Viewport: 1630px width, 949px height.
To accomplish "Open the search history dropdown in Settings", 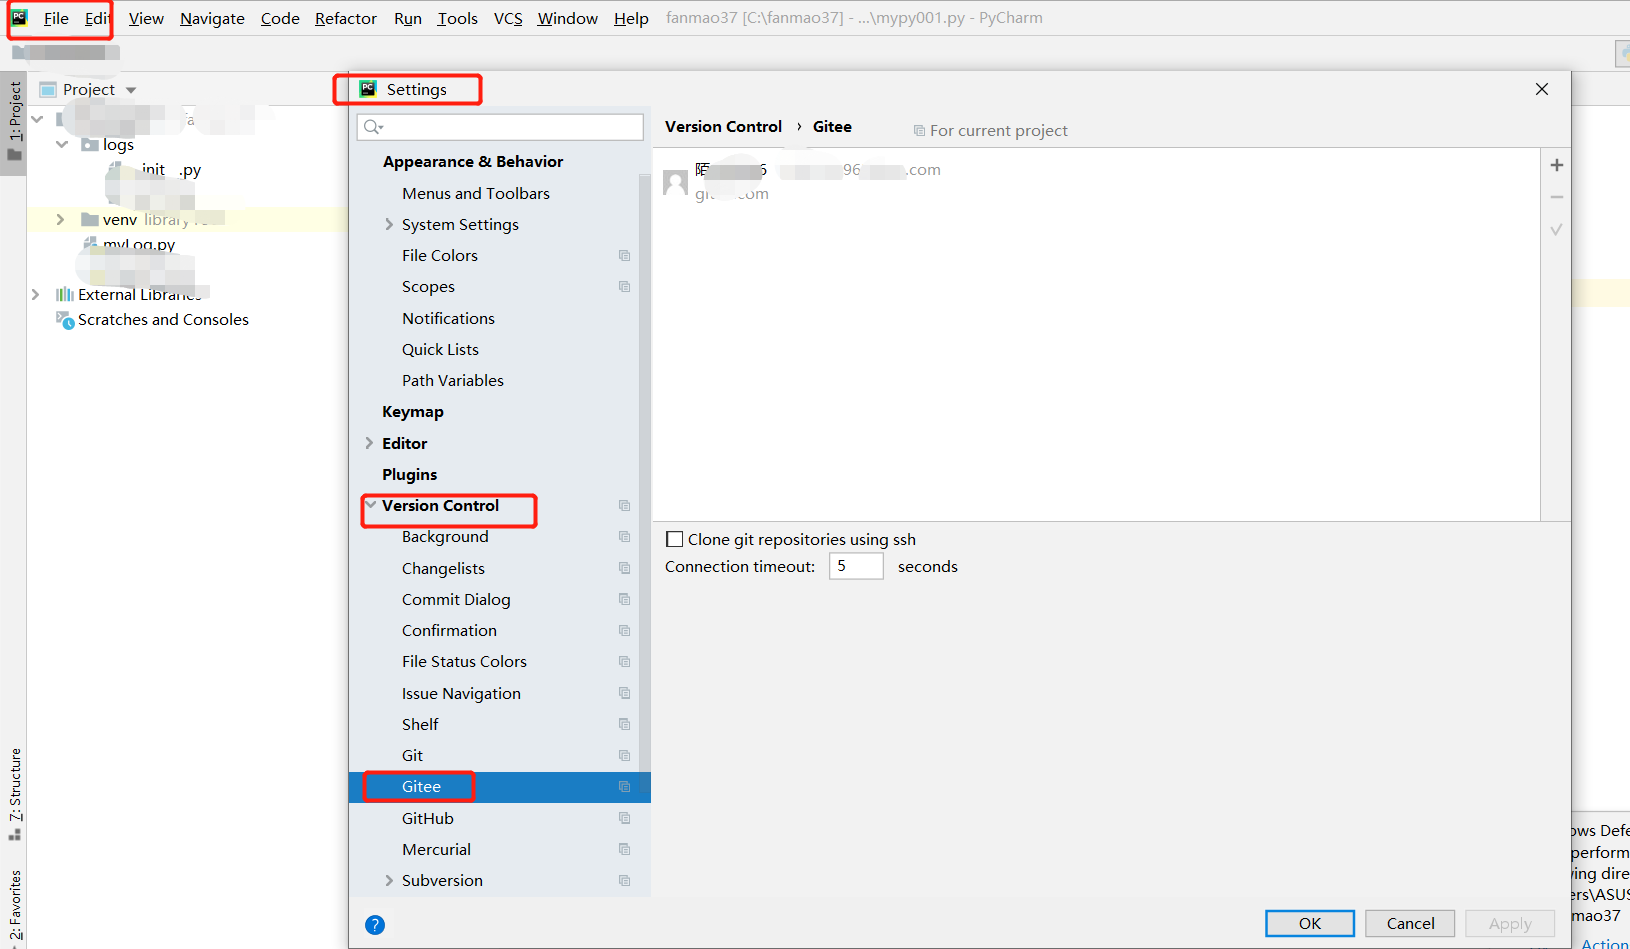I will pos(382,128).
